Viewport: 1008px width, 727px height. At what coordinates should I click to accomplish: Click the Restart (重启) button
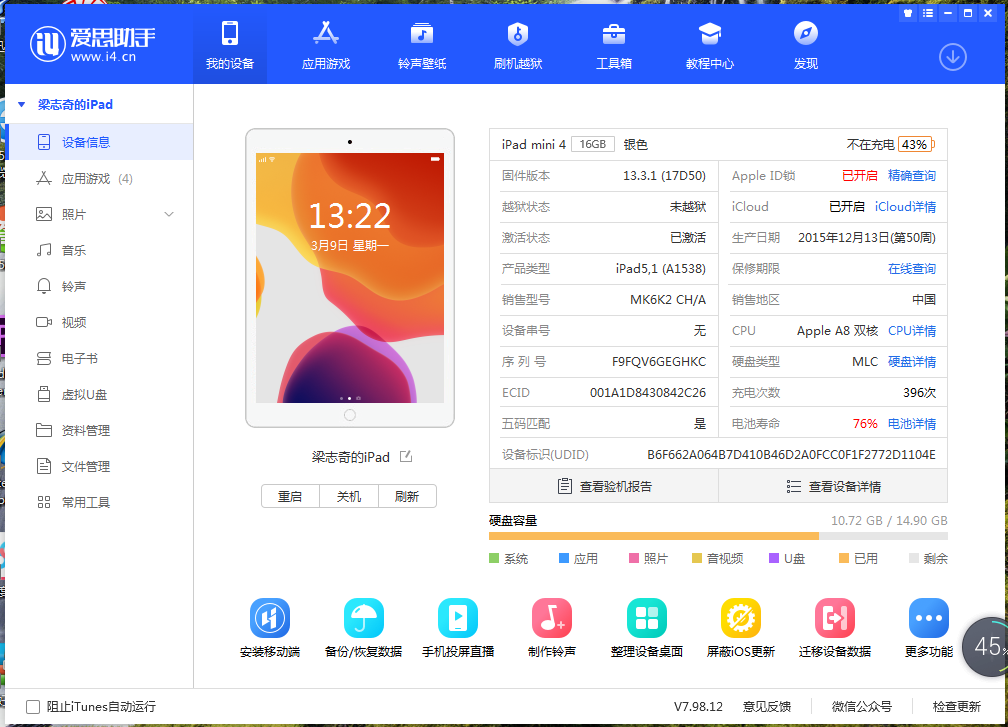pos(290,496)
